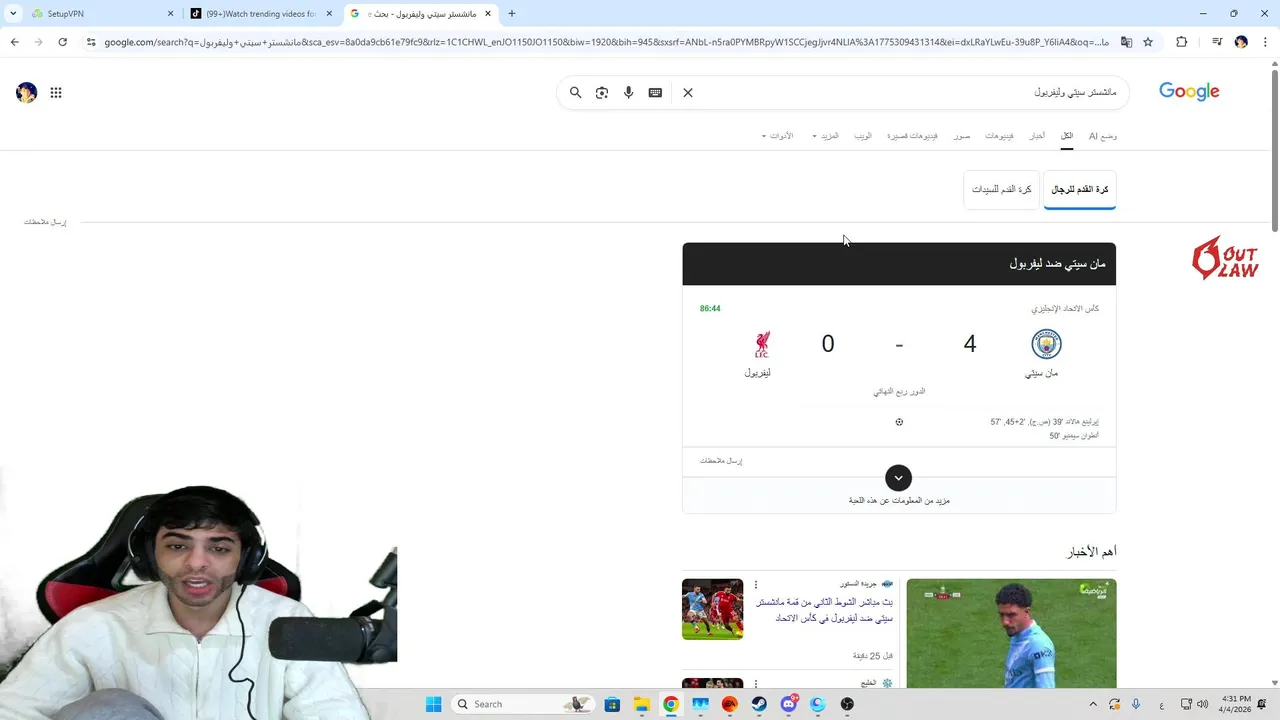The image size is (1280, 720).
Task: Open the Windows Start menu
Action: point(433,704)
